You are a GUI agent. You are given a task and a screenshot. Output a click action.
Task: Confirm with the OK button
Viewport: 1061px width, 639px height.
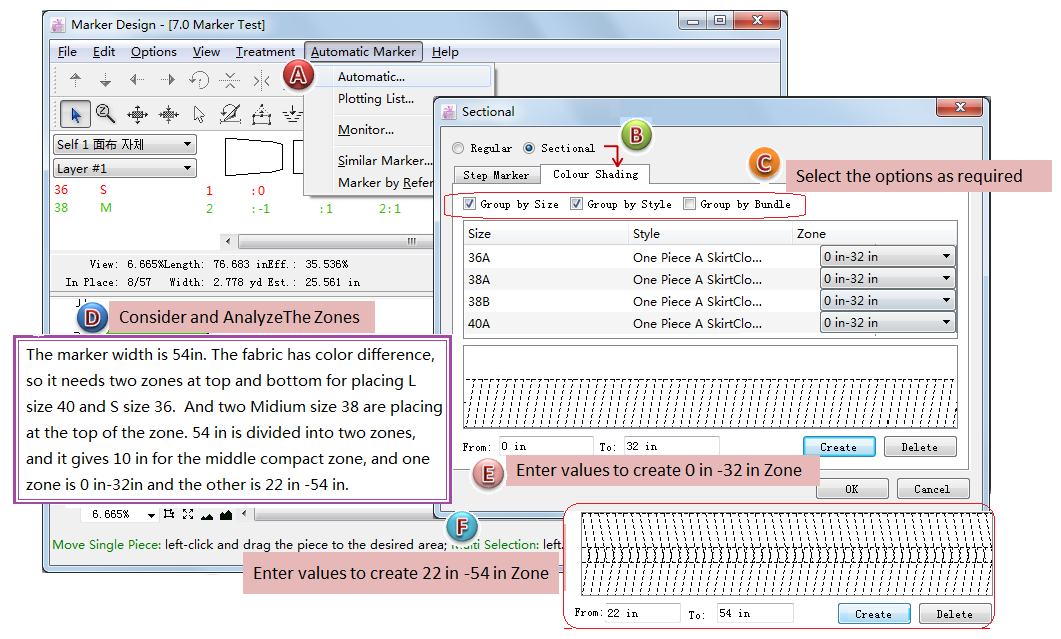tap(851, 489)
